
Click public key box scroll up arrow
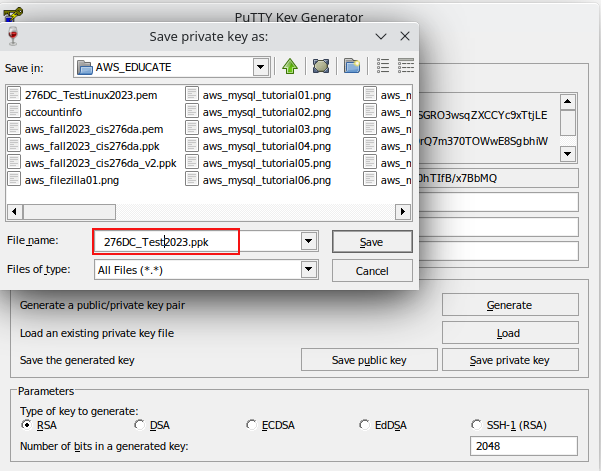[568, 102]
